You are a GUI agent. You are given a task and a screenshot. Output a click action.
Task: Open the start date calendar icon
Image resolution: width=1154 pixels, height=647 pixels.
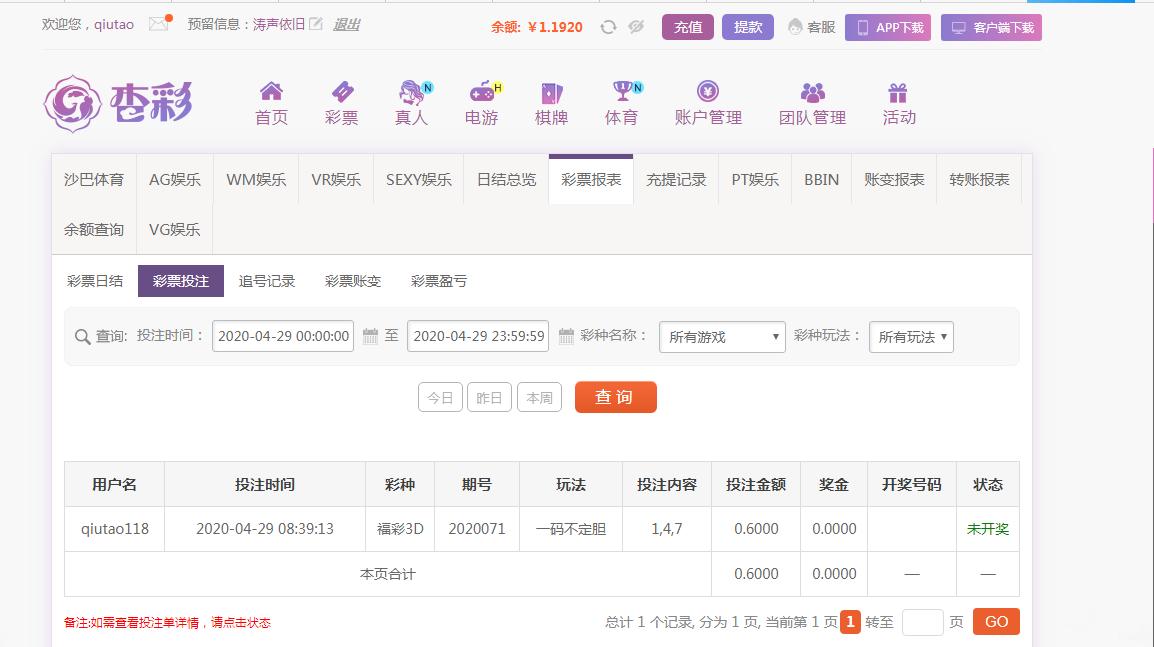point(370,336)
